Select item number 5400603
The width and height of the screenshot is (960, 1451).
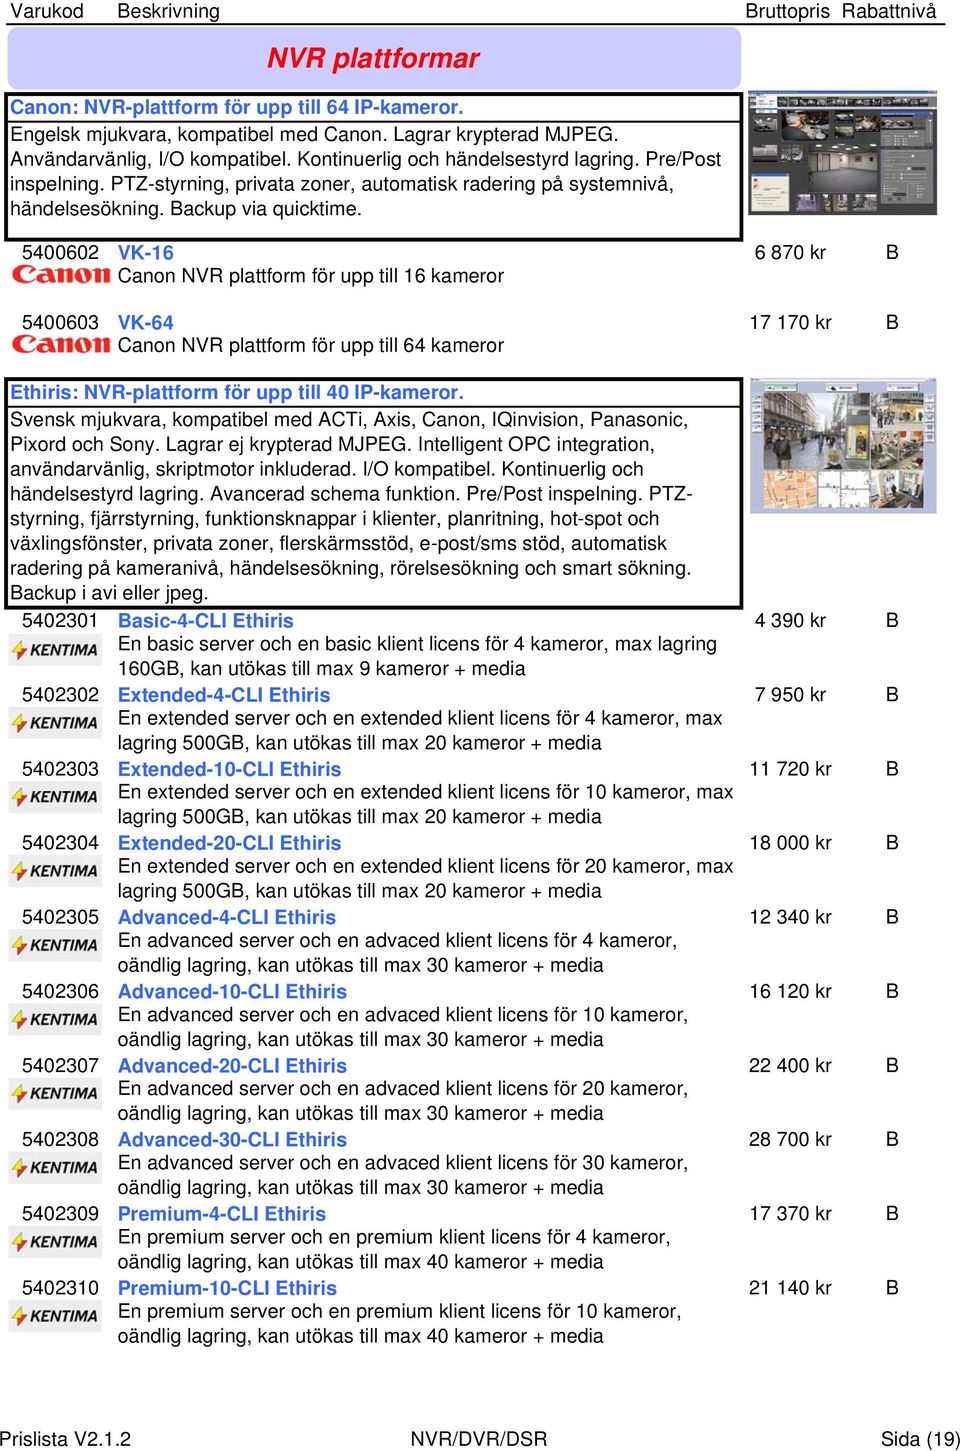[60, 323]
